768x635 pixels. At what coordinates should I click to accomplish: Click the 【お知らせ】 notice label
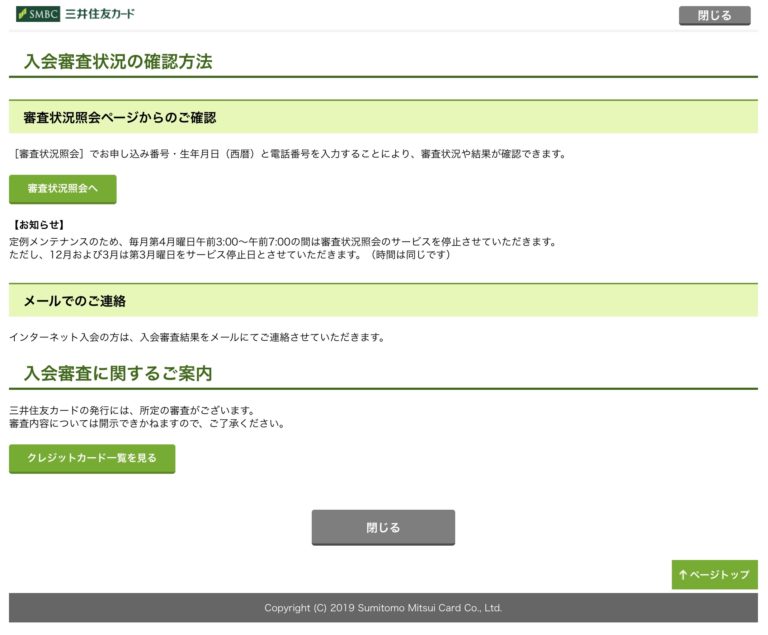point(37,225)
